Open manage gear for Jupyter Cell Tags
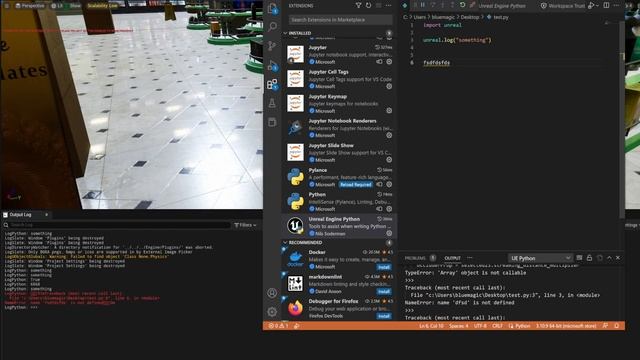 (x=389, y=86)
